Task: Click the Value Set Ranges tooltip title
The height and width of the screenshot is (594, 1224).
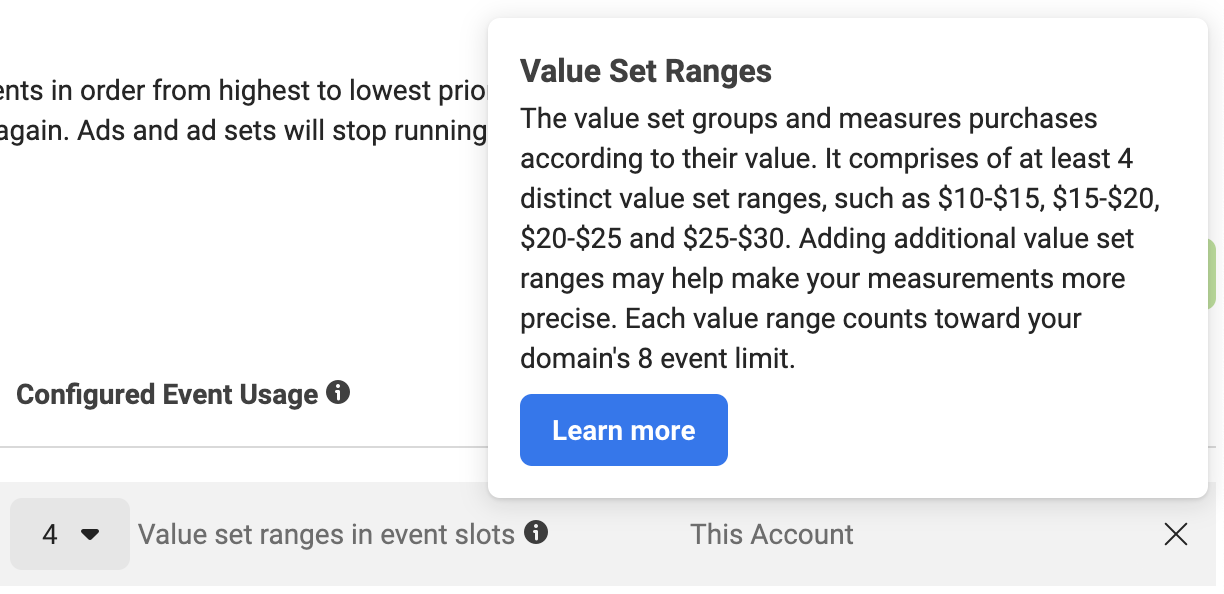Action: click(x=646, y=71)
